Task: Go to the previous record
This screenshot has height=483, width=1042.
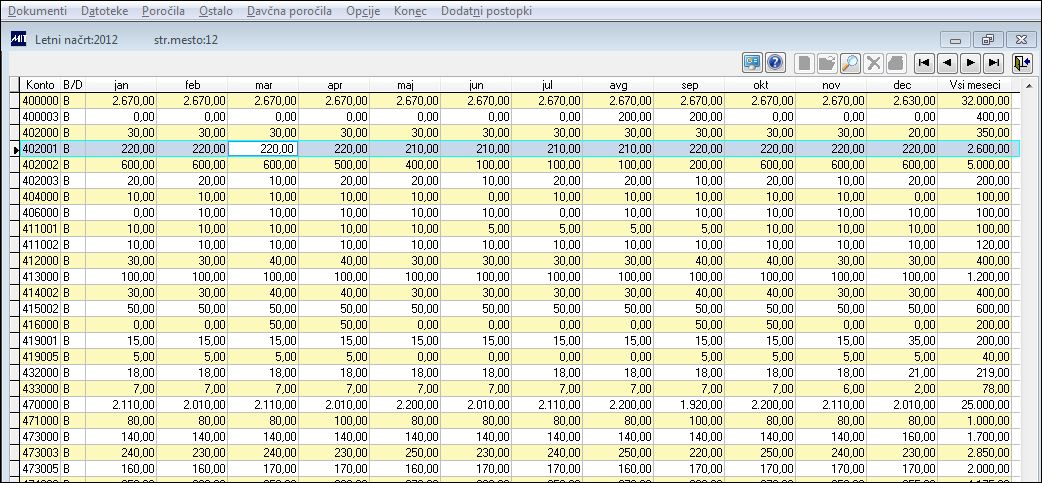Action: tap(947, 63)
